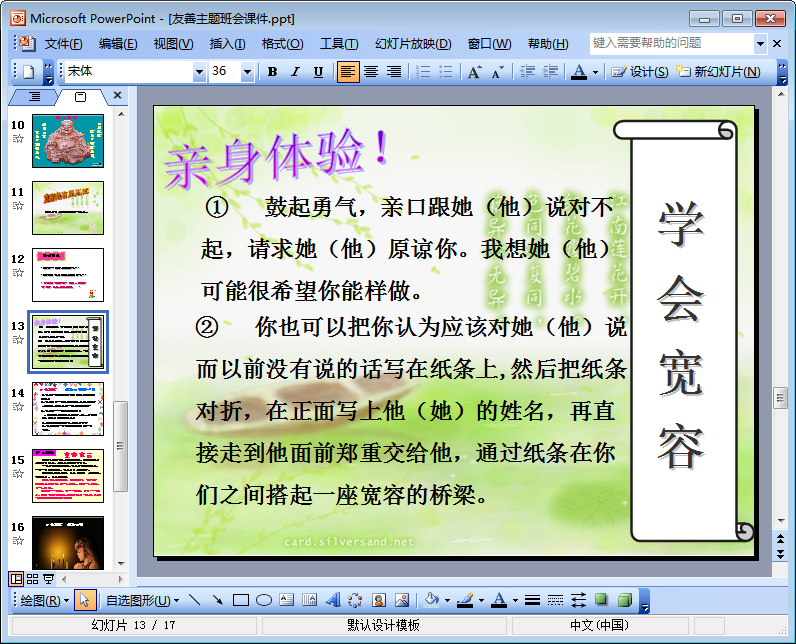Insert a vertical Text Box
Screen dimensions: 796x644
tap(309, 600)
